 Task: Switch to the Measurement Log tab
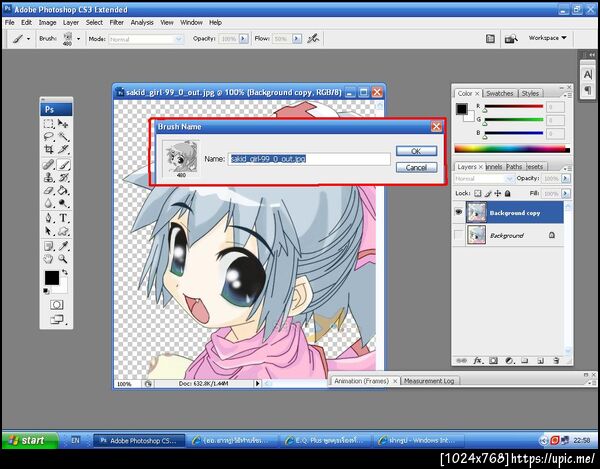click(x=429, y=381)
